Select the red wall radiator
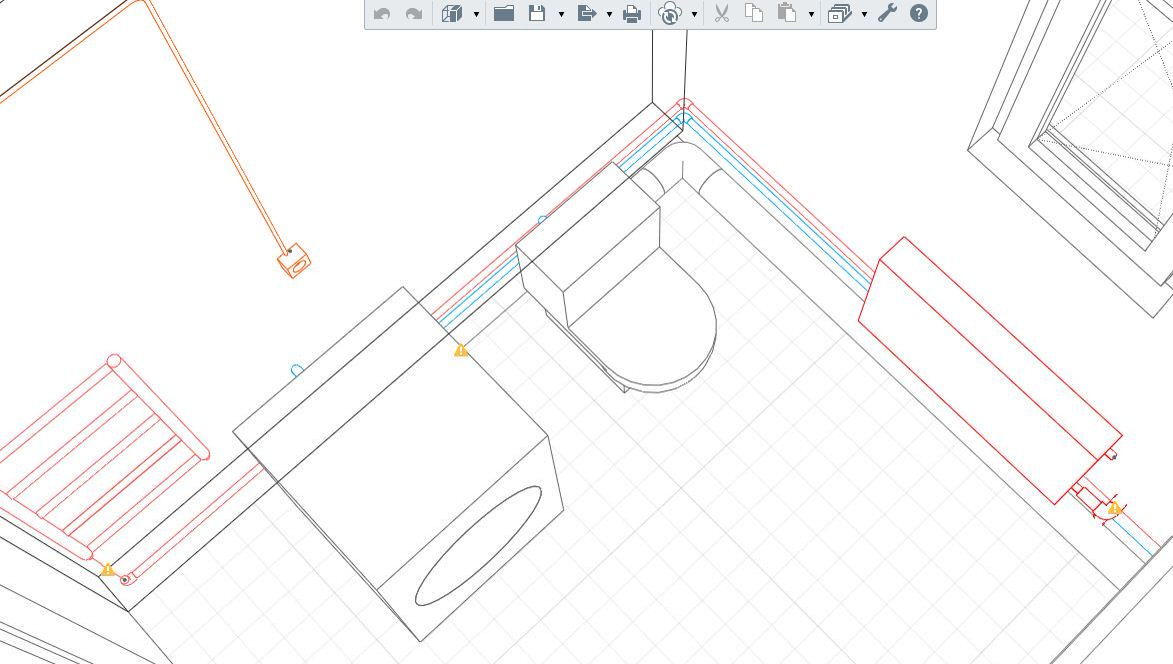Screen dimensions: 1173x664 [989, 370]
